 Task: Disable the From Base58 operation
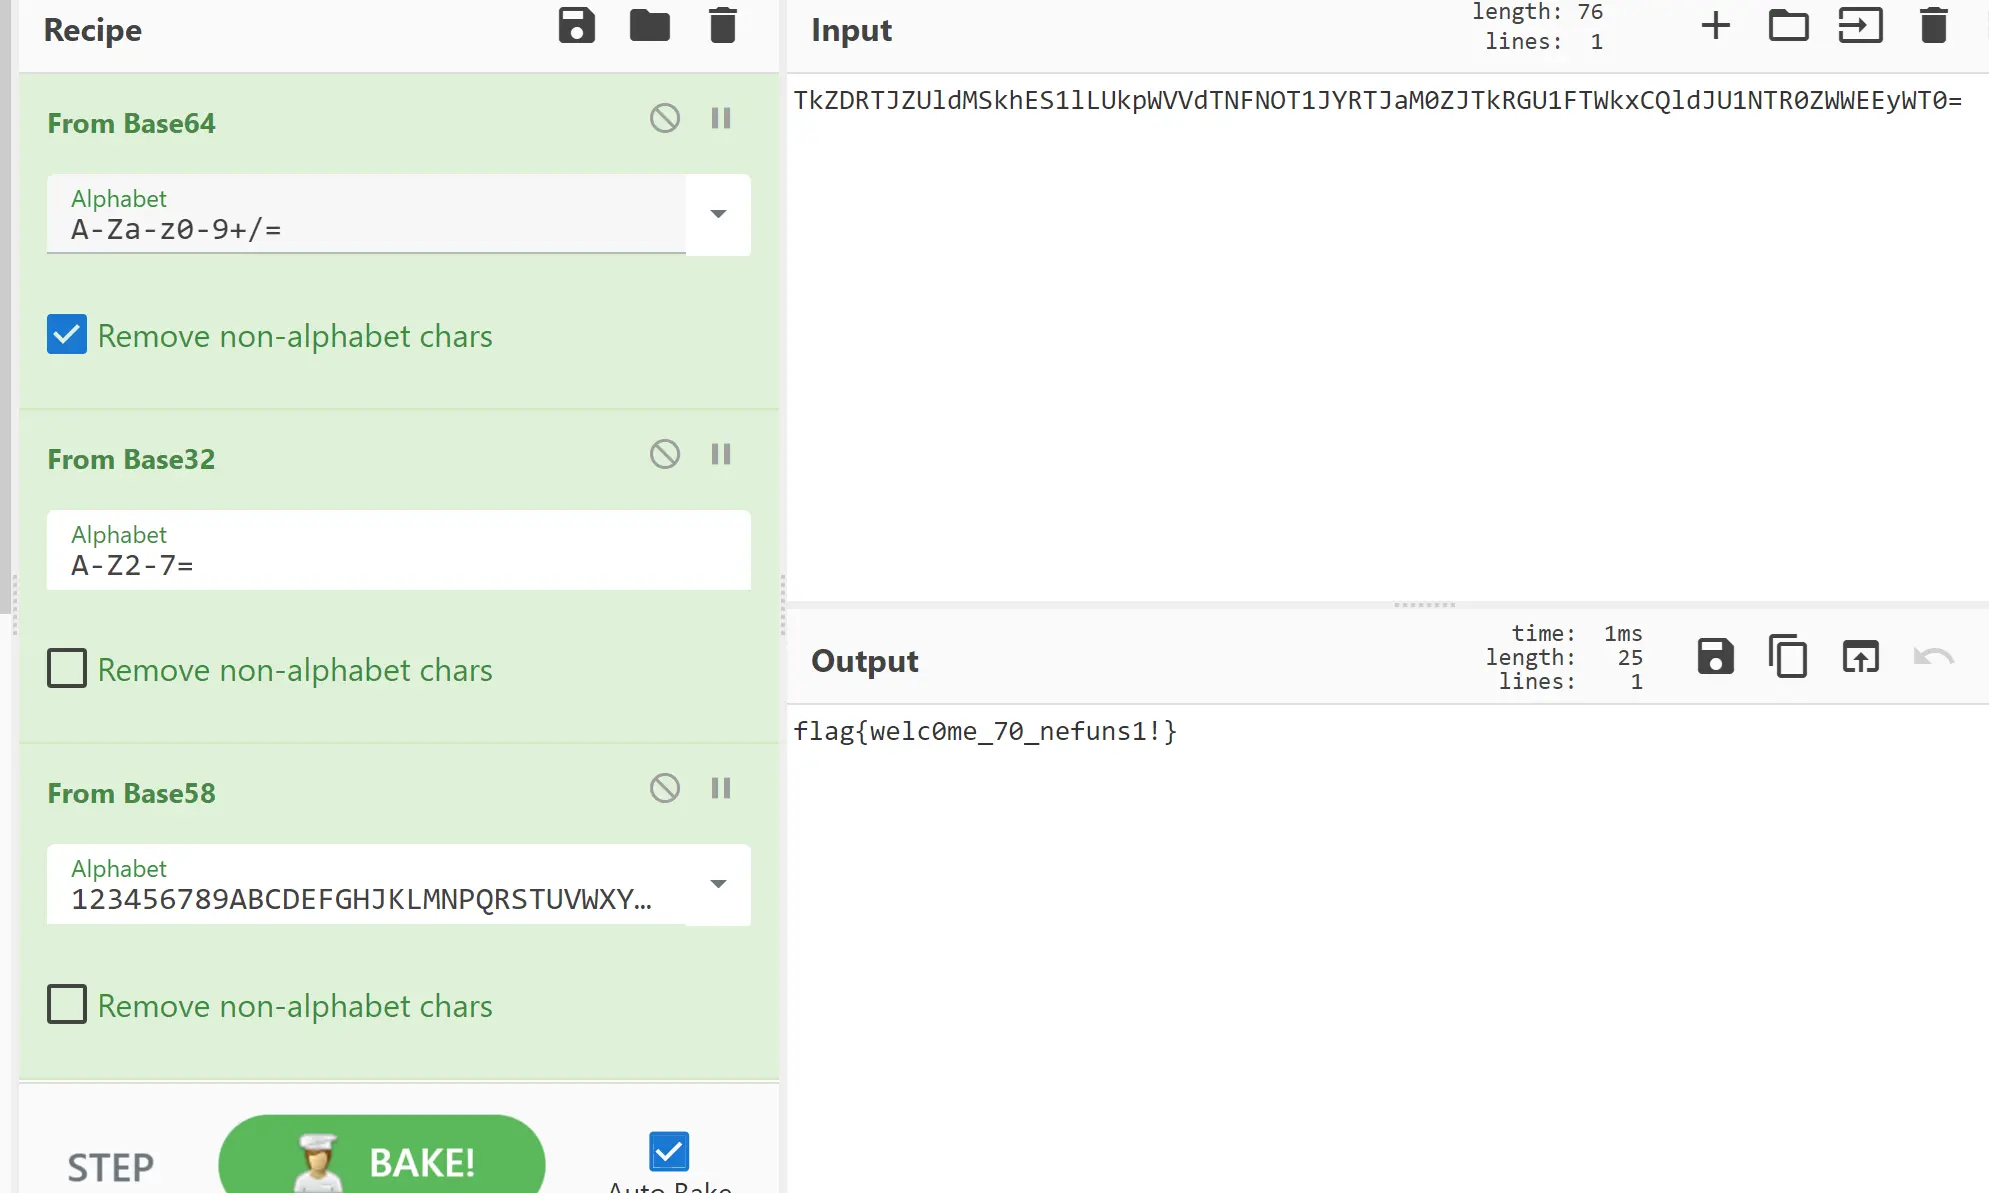click(x=664, y=789)
